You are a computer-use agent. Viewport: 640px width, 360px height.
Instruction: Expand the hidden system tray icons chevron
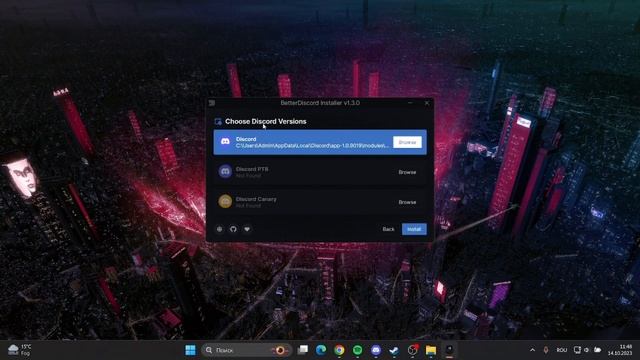click(532, 350)
